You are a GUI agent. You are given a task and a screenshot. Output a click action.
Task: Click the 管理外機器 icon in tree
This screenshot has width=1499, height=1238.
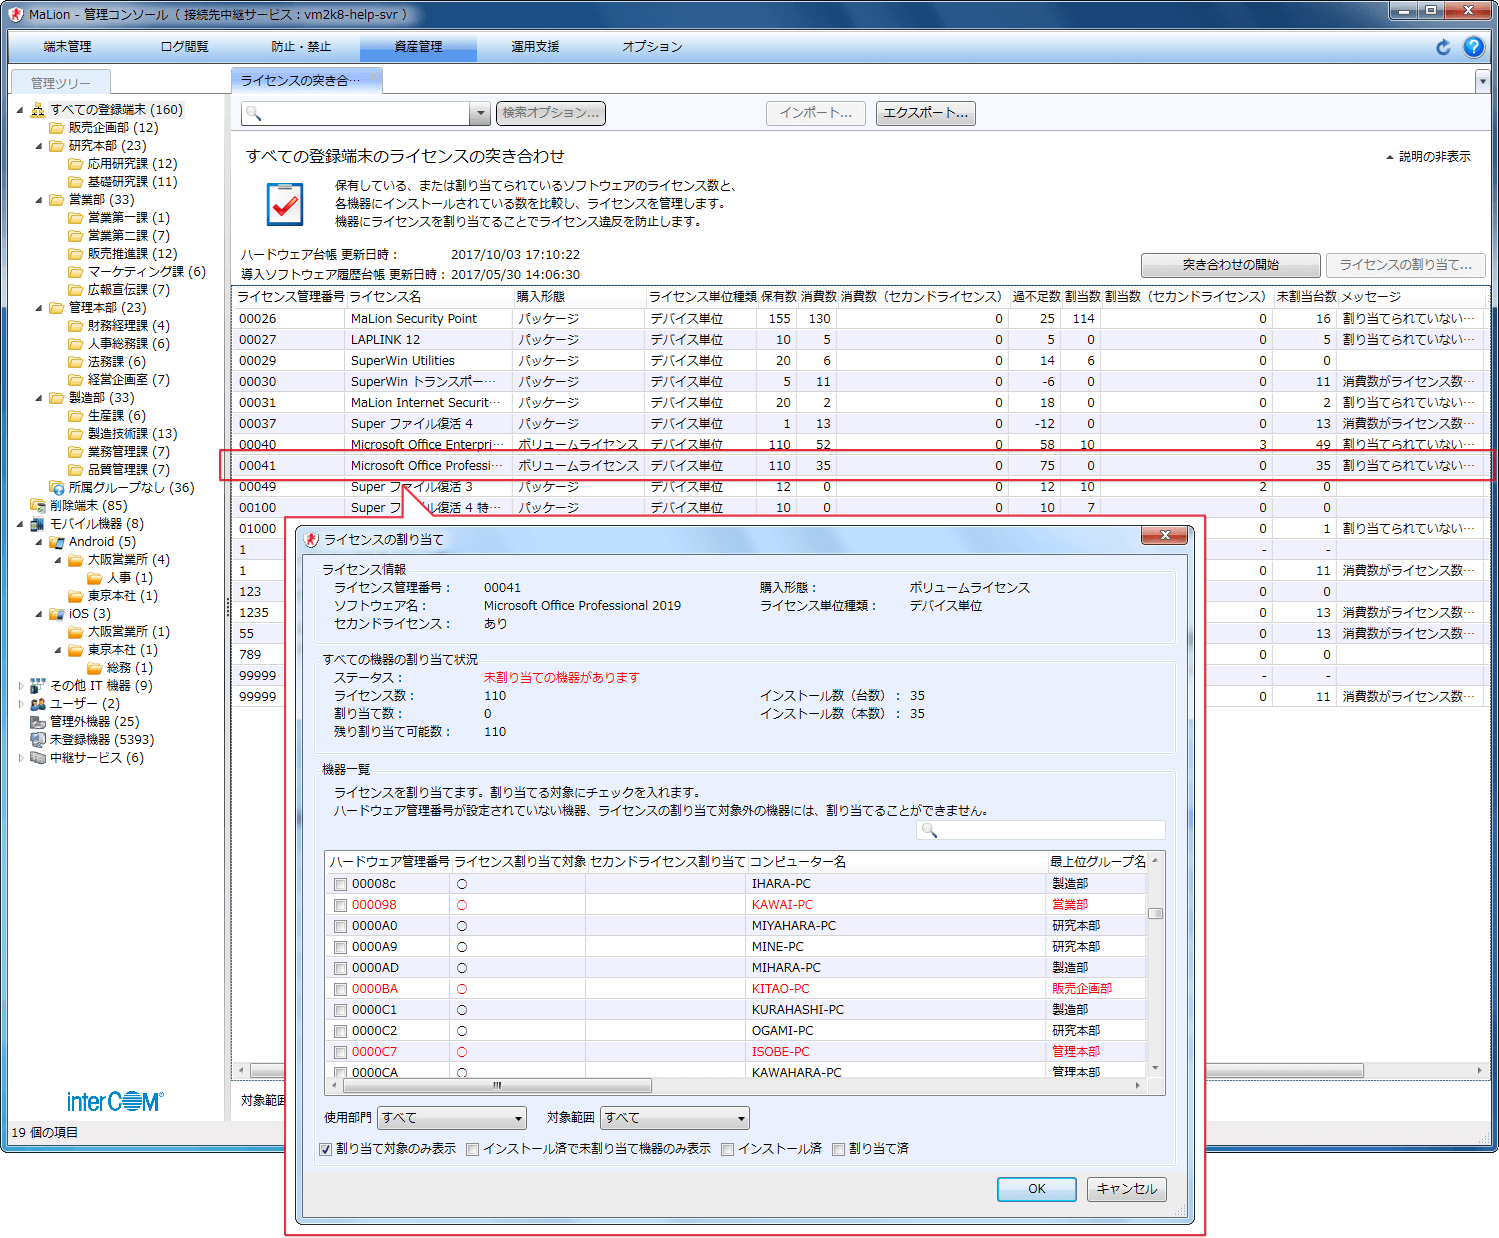point(38,722)
